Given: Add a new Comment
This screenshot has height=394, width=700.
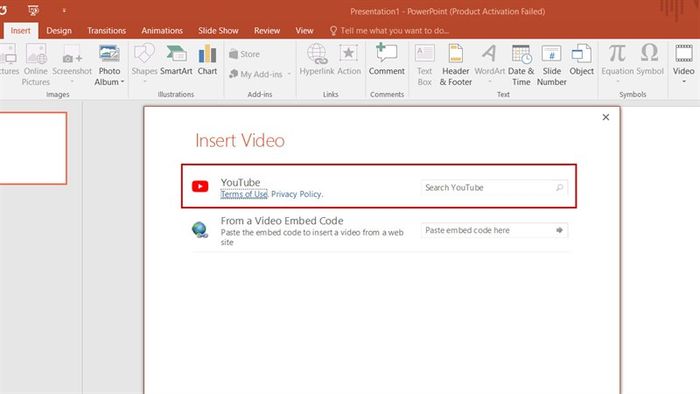Looking at the screenshot, I should pyautogui.click(x=387, y=60).
